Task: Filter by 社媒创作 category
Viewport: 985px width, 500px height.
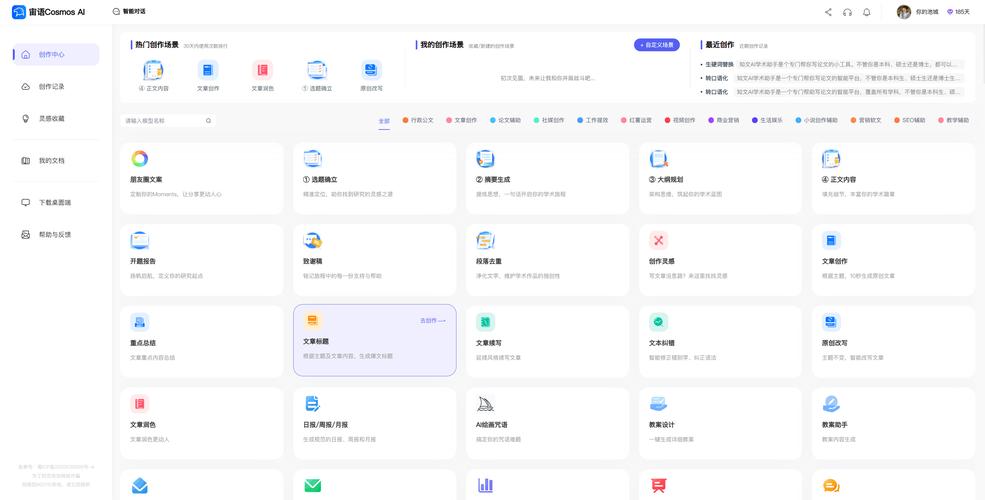Action: point(549,120)
